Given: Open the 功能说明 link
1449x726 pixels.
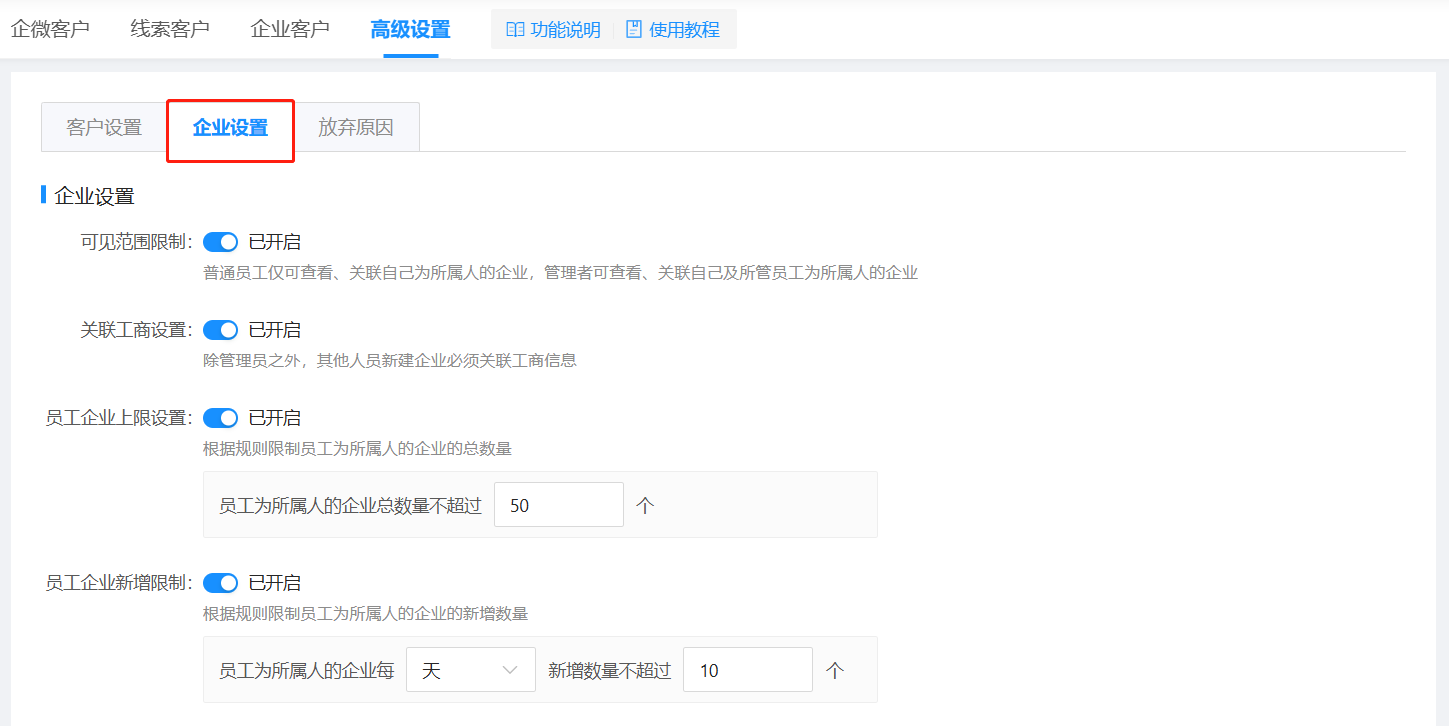Looking at the screenshot, I should pos(565,30).
